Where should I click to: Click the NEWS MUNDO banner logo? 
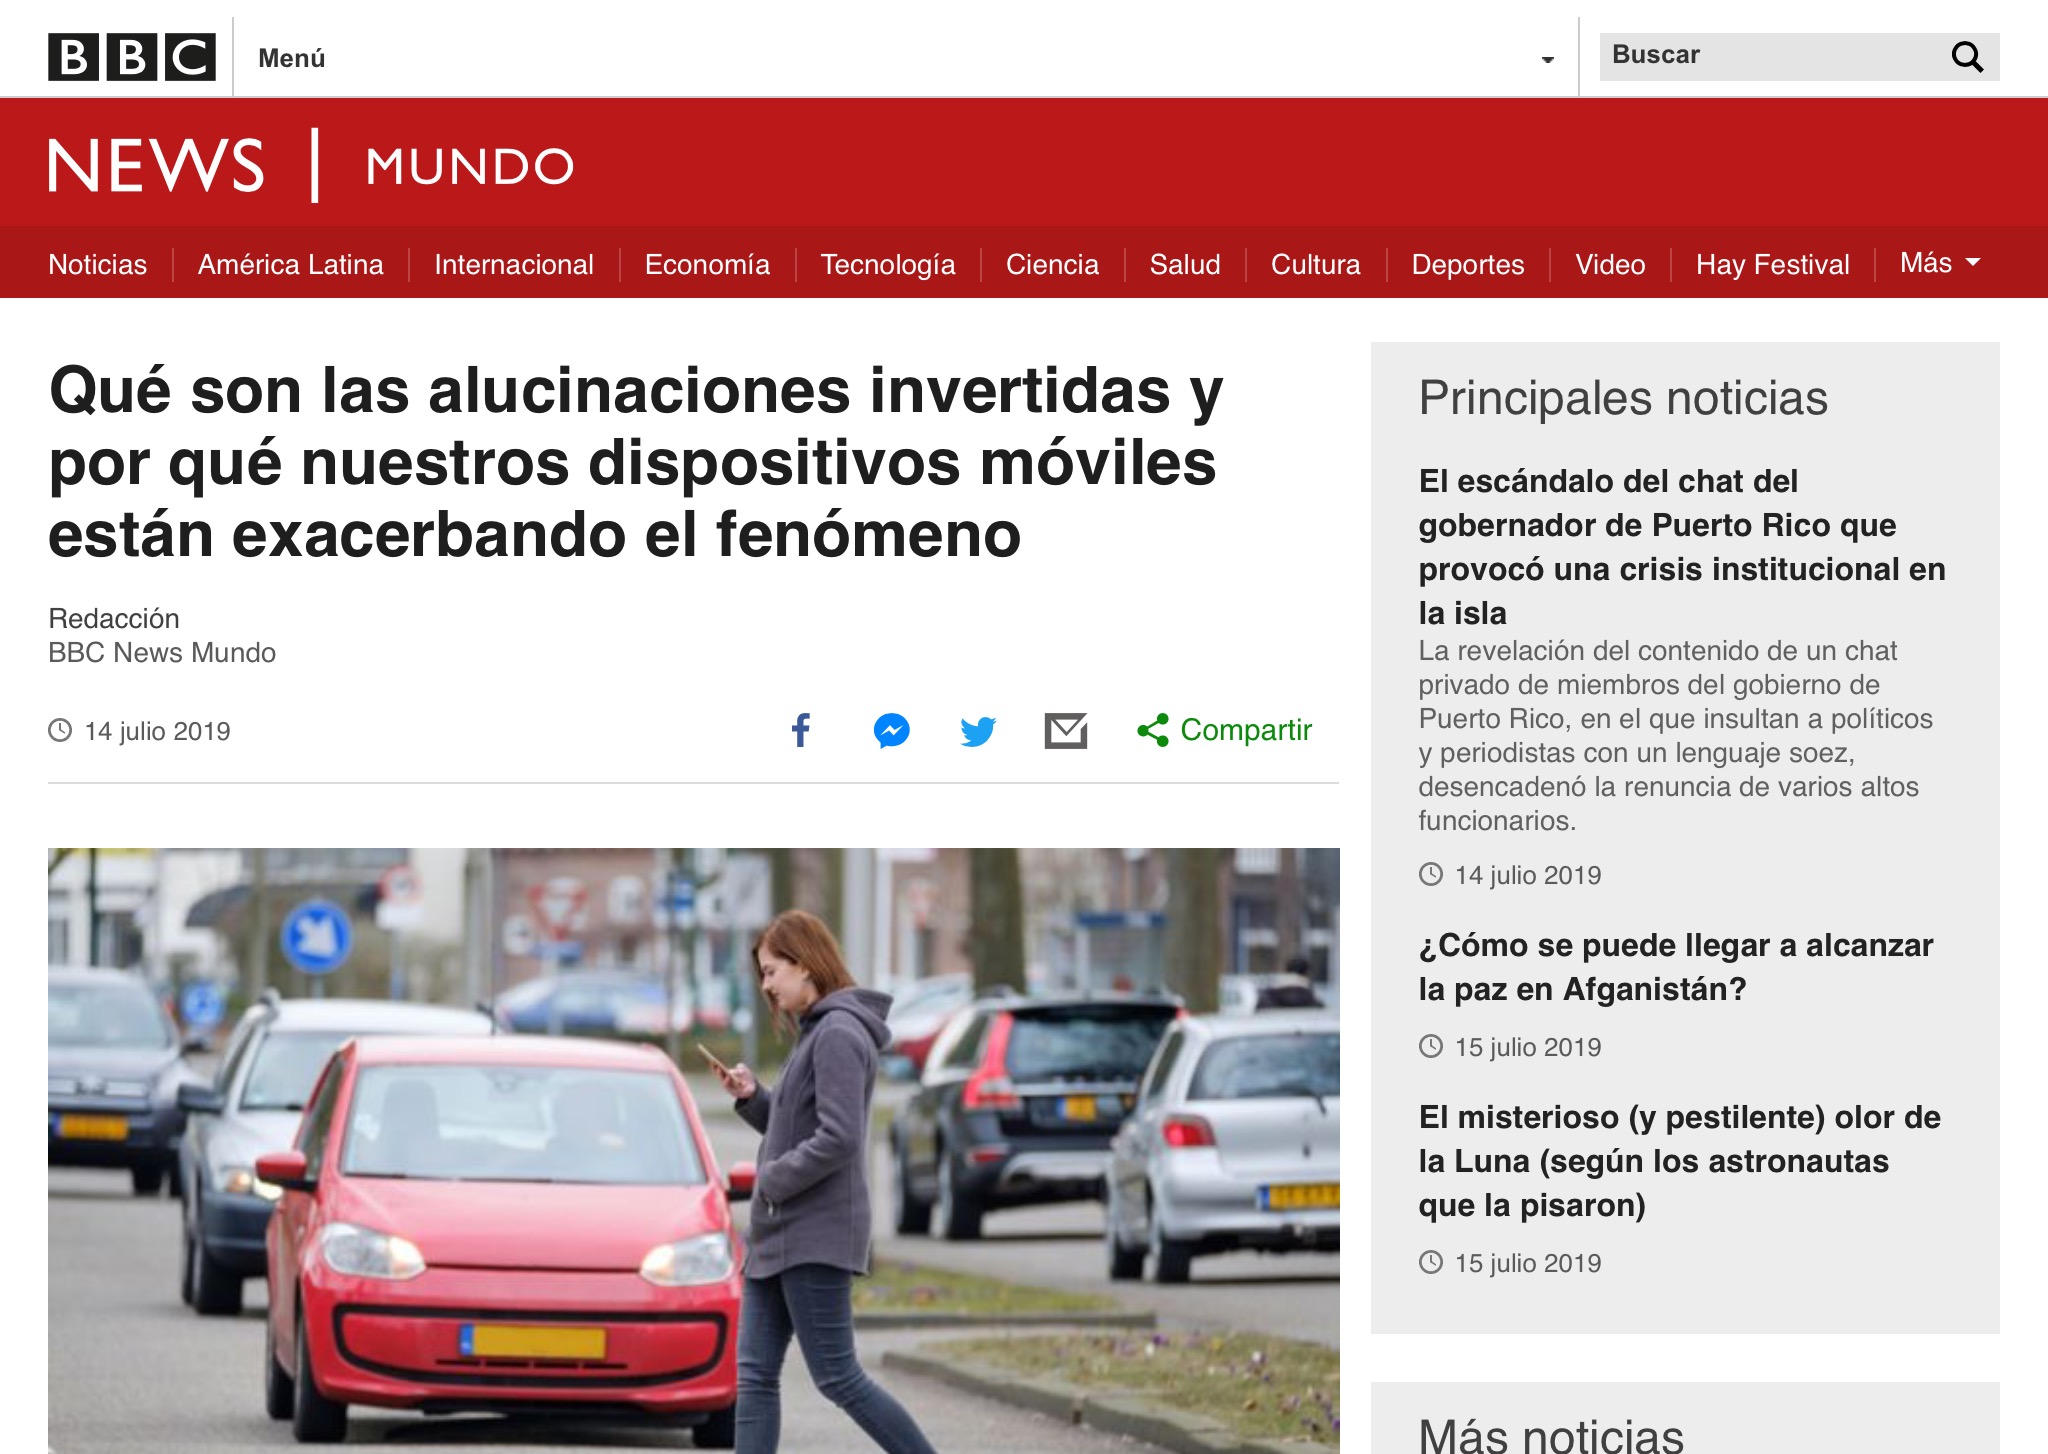(x=310, y=165)
